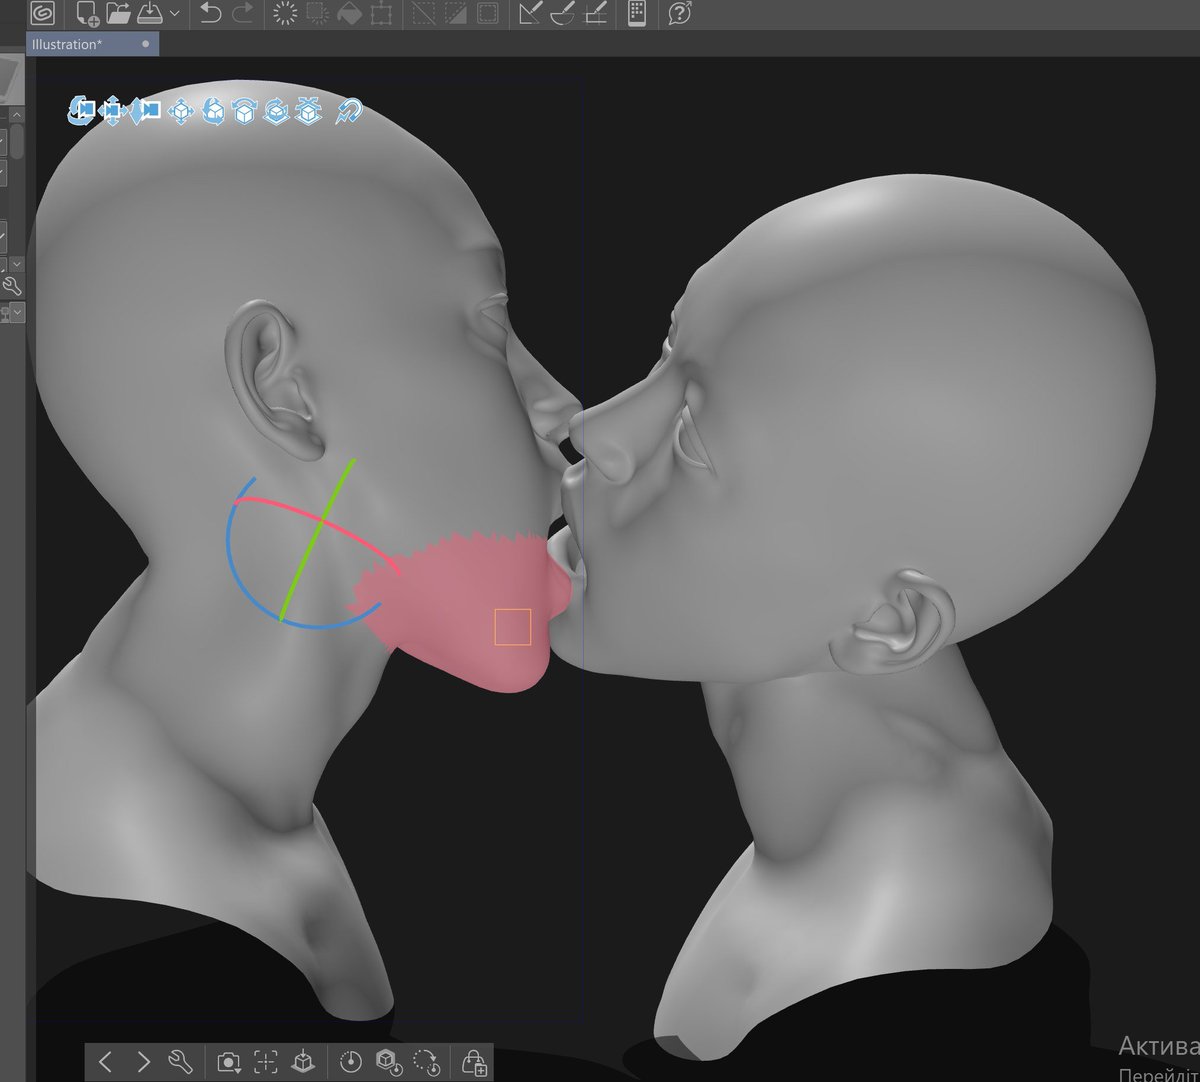Toggle Snap to Grid
The height and width of the screenshot is (1082, 1200).
pyautogui.click(x=595, y=13)
